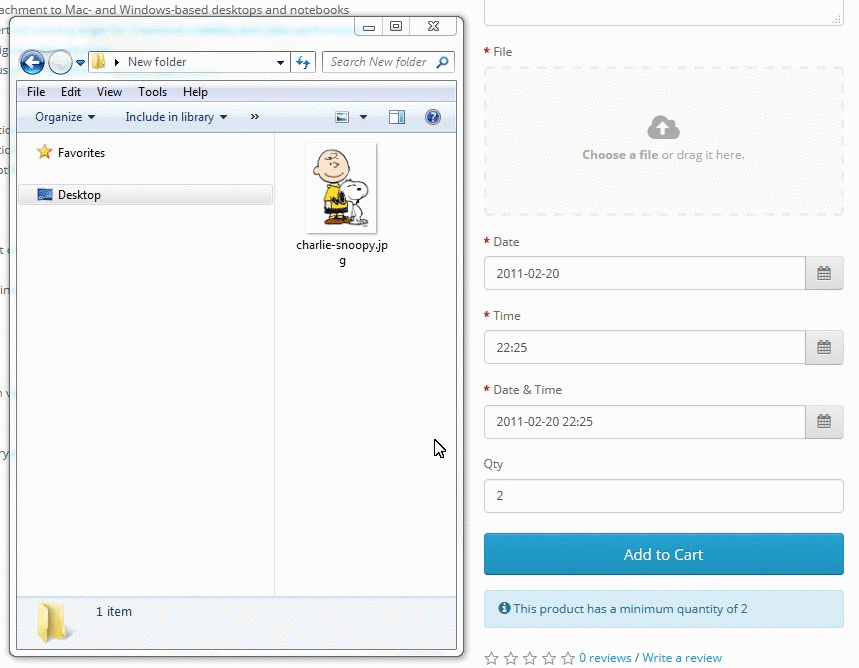Click the Date input field
This screenshot has height=668, width=859.
pos(645,273)
